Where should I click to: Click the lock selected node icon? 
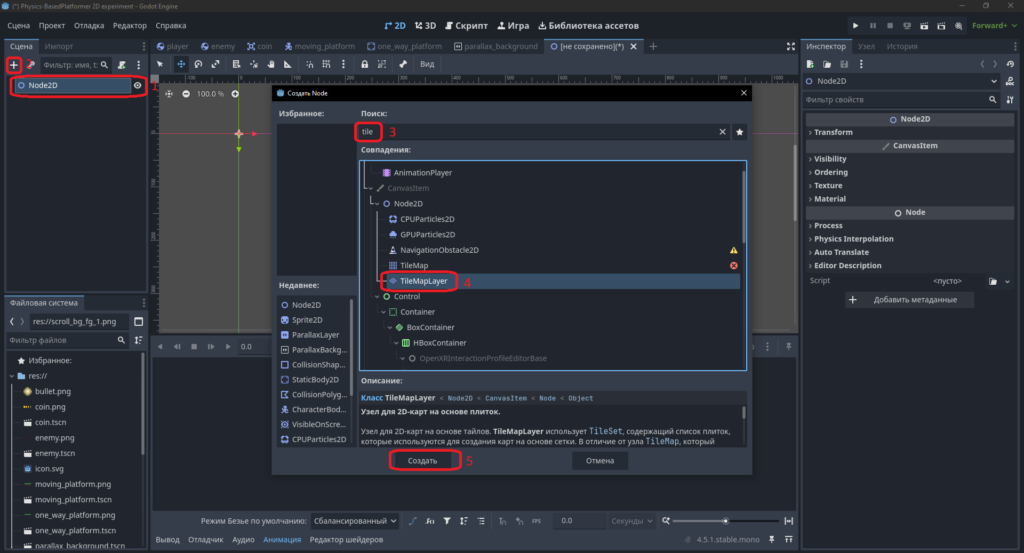364,64
